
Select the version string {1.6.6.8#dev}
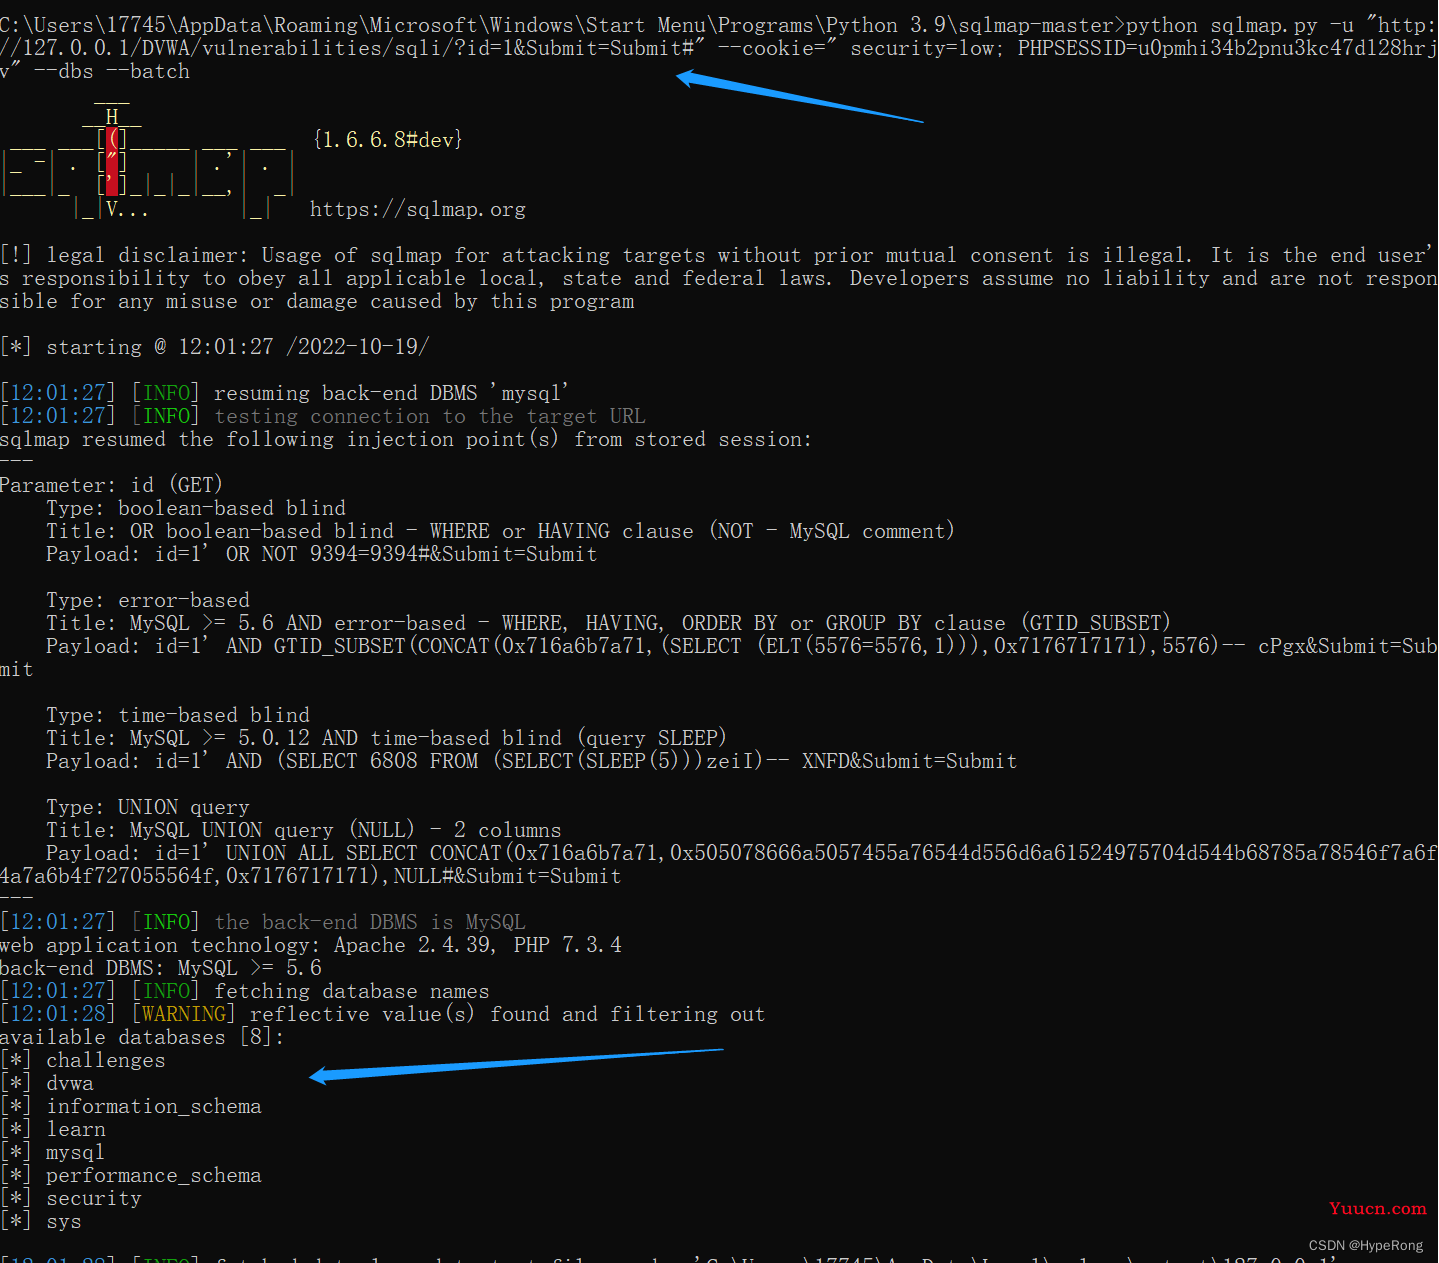click(388, 140)
